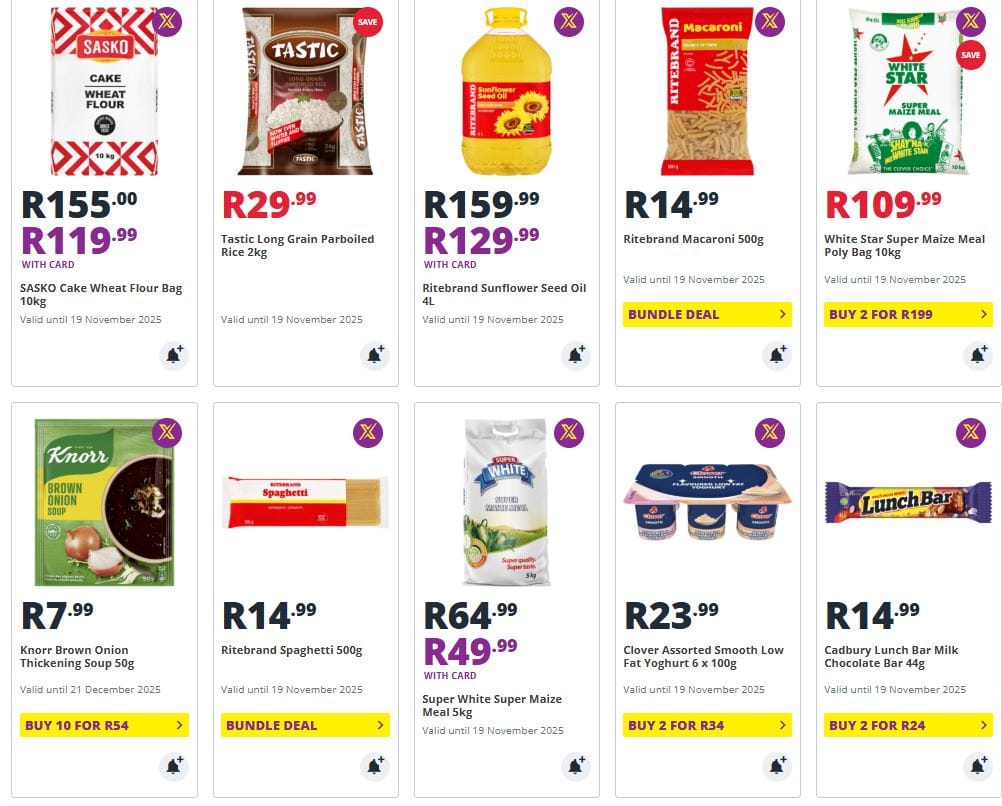The image size is (1002, 806).
Task: Set alert bell on Ritebrand Sunflower Seed Oil
Action: click(x=575, y=355)
